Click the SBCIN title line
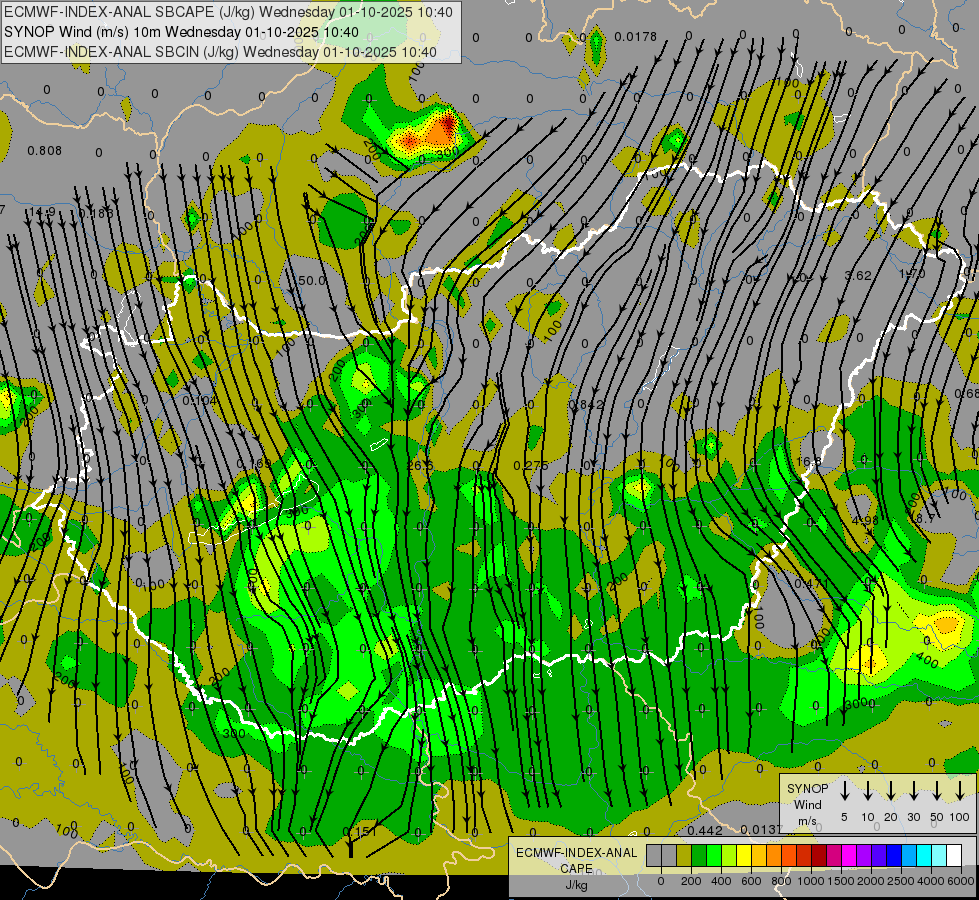Image resolution: width=979 pixels, height=900 pixels. tap(220, 51)
